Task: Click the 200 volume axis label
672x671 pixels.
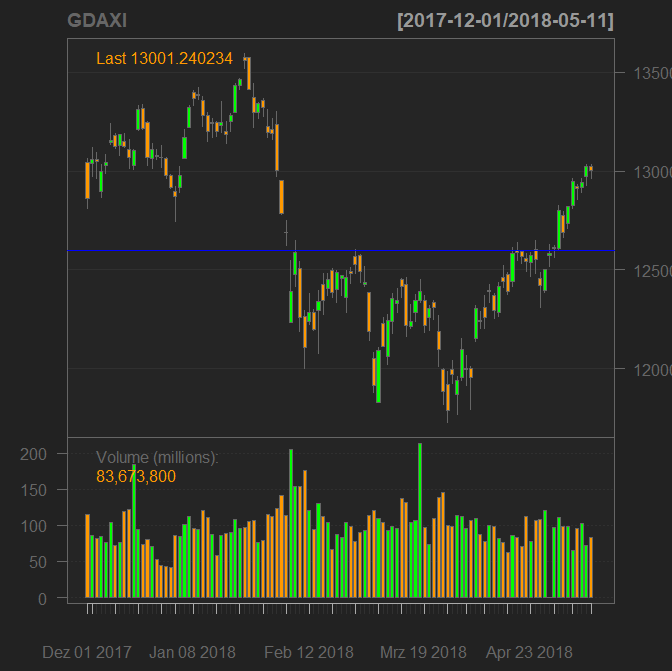Action: (35, 454)
